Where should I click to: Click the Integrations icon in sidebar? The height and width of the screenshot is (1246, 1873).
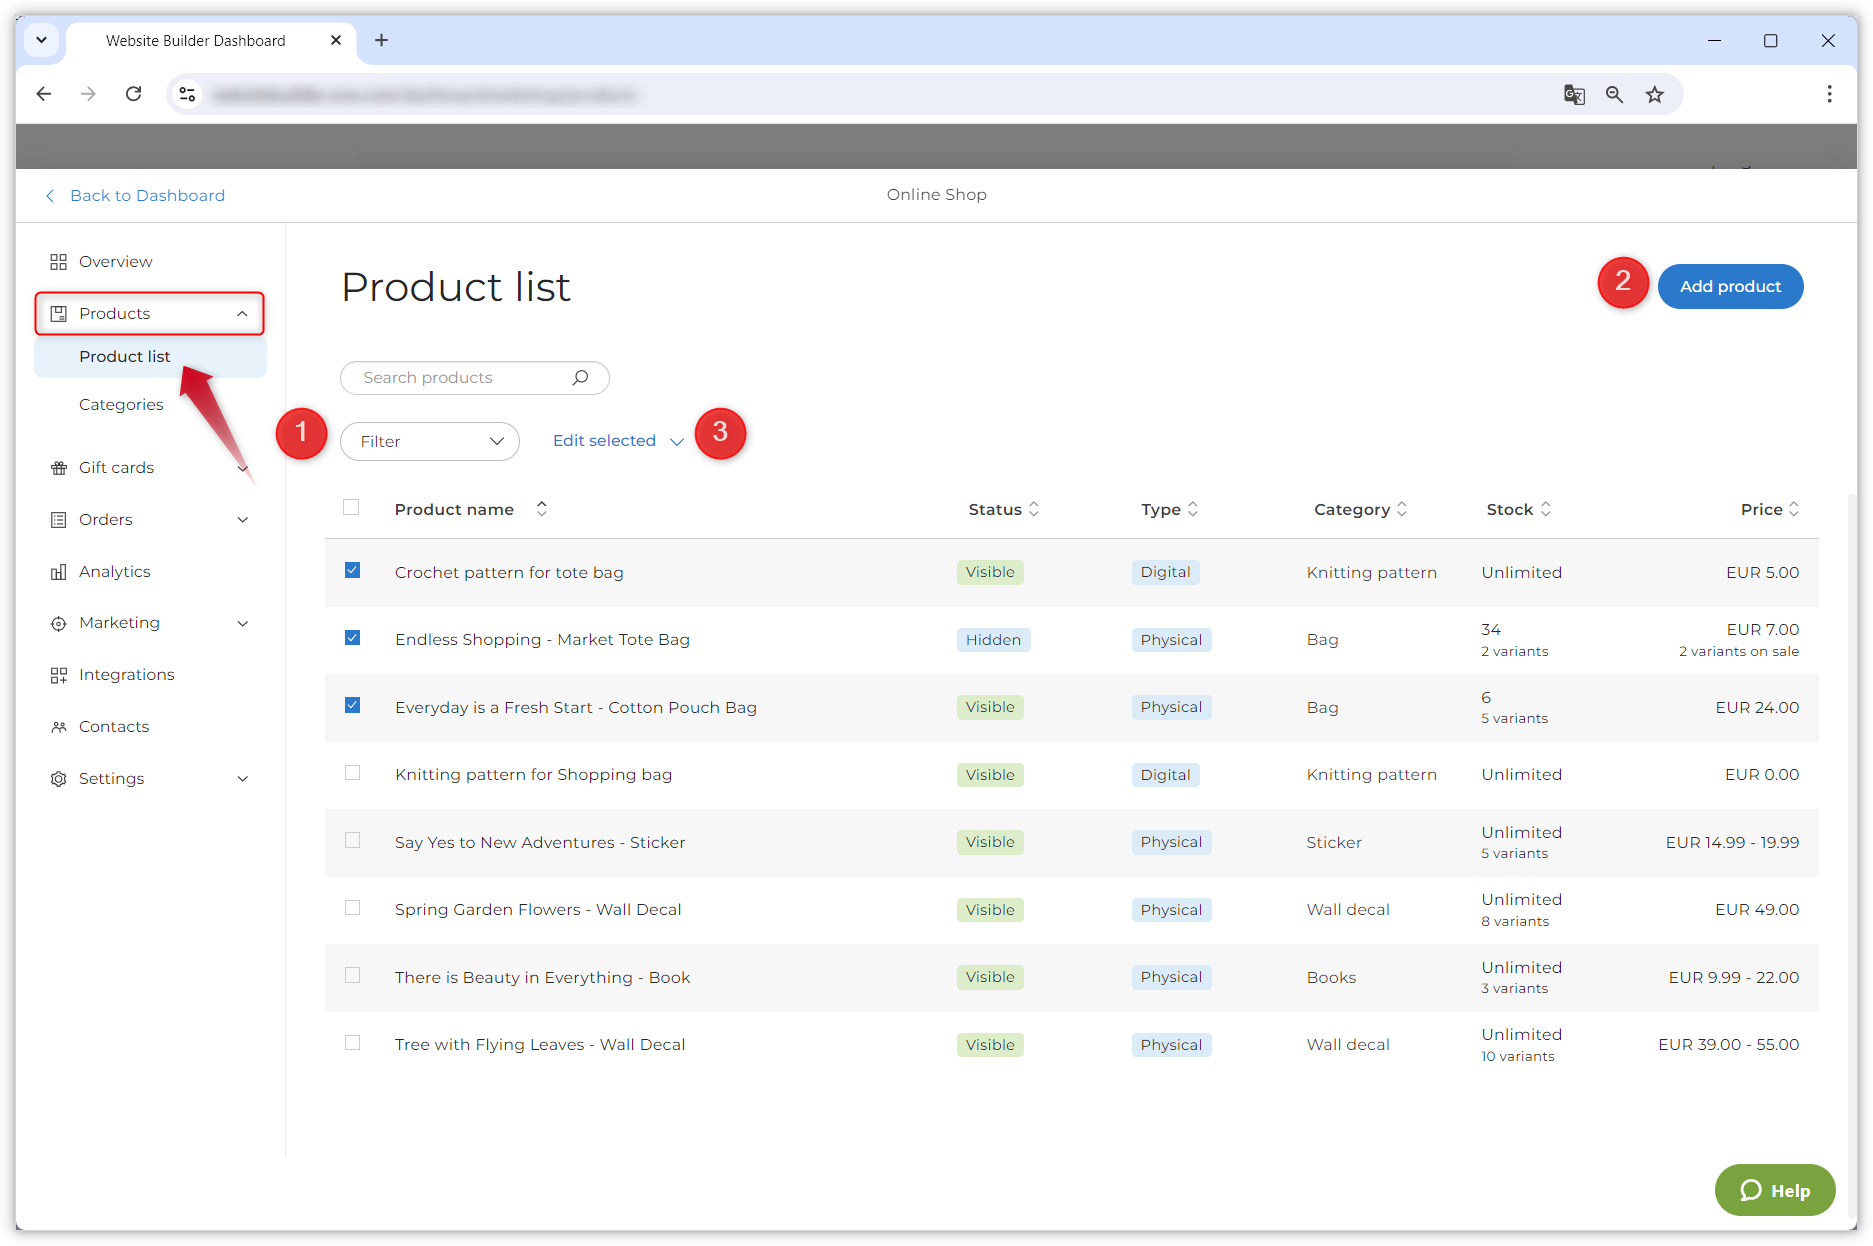pyautogui.click(x=58, y=675)
